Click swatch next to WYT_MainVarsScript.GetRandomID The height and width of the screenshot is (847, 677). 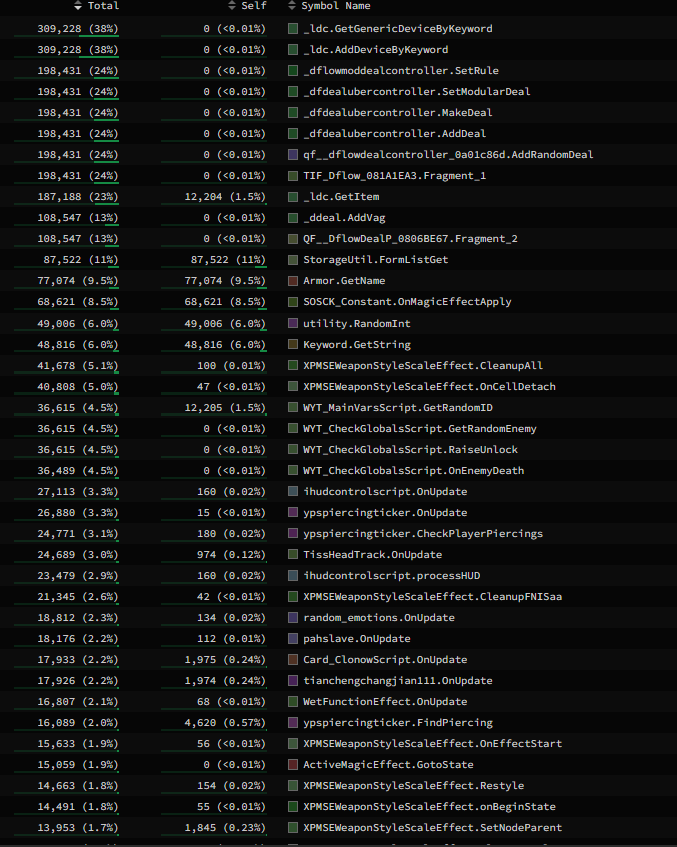293,408
